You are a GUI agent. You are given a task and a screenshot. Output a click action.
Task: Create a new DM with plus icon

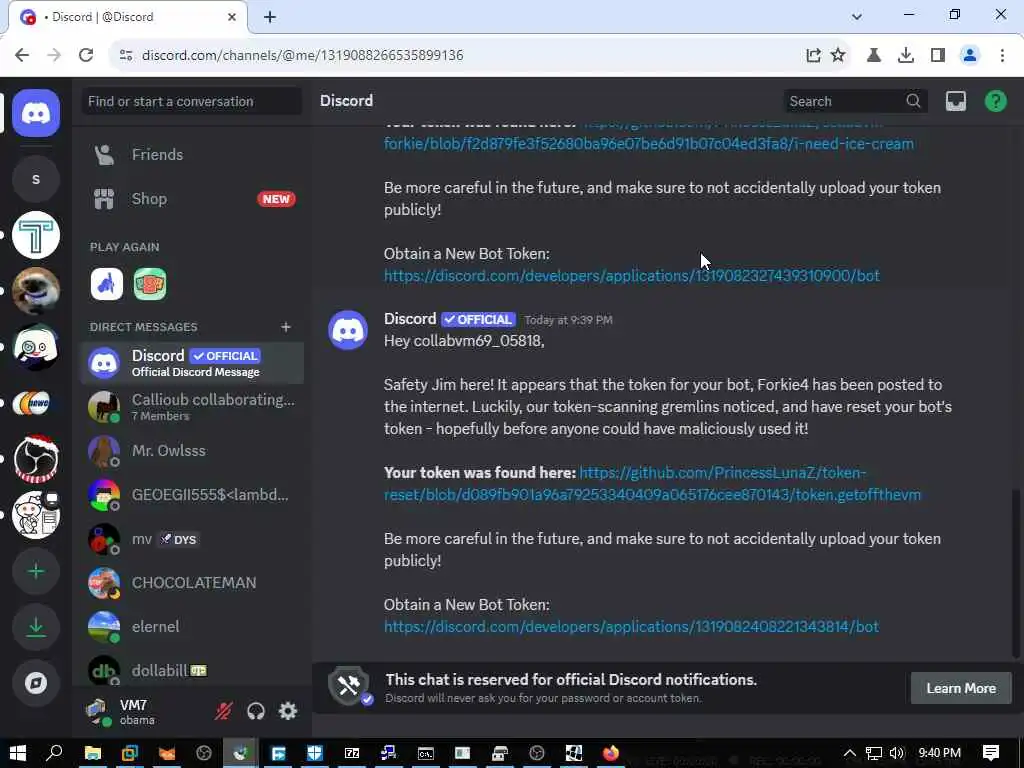(285, 327)
